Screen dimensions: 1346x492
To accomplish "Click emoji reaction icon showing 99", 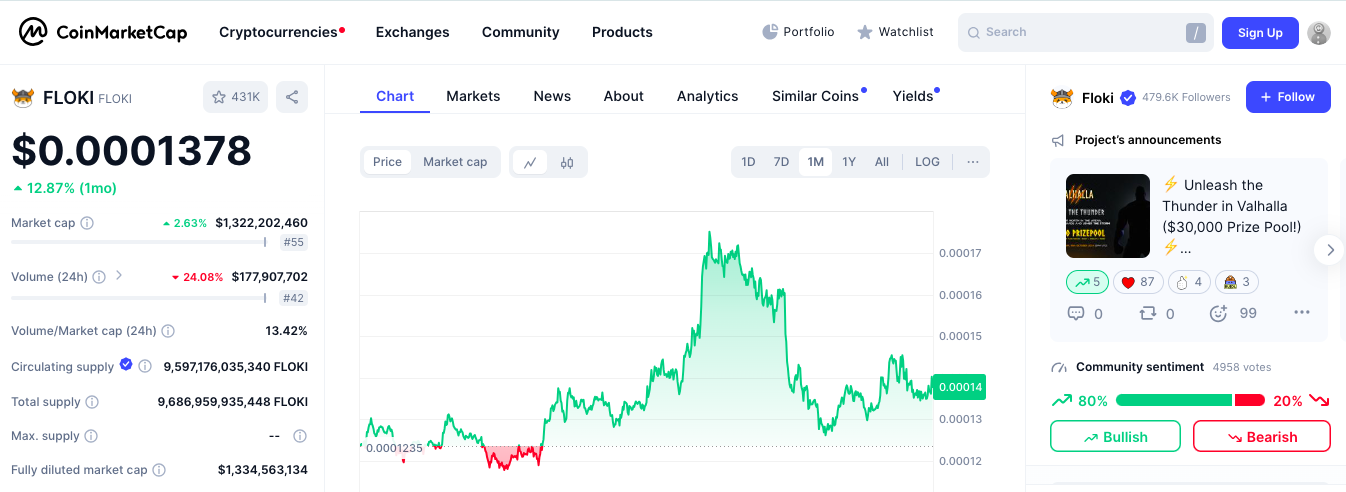I will pyautogui.click(x=1218, y=313).
